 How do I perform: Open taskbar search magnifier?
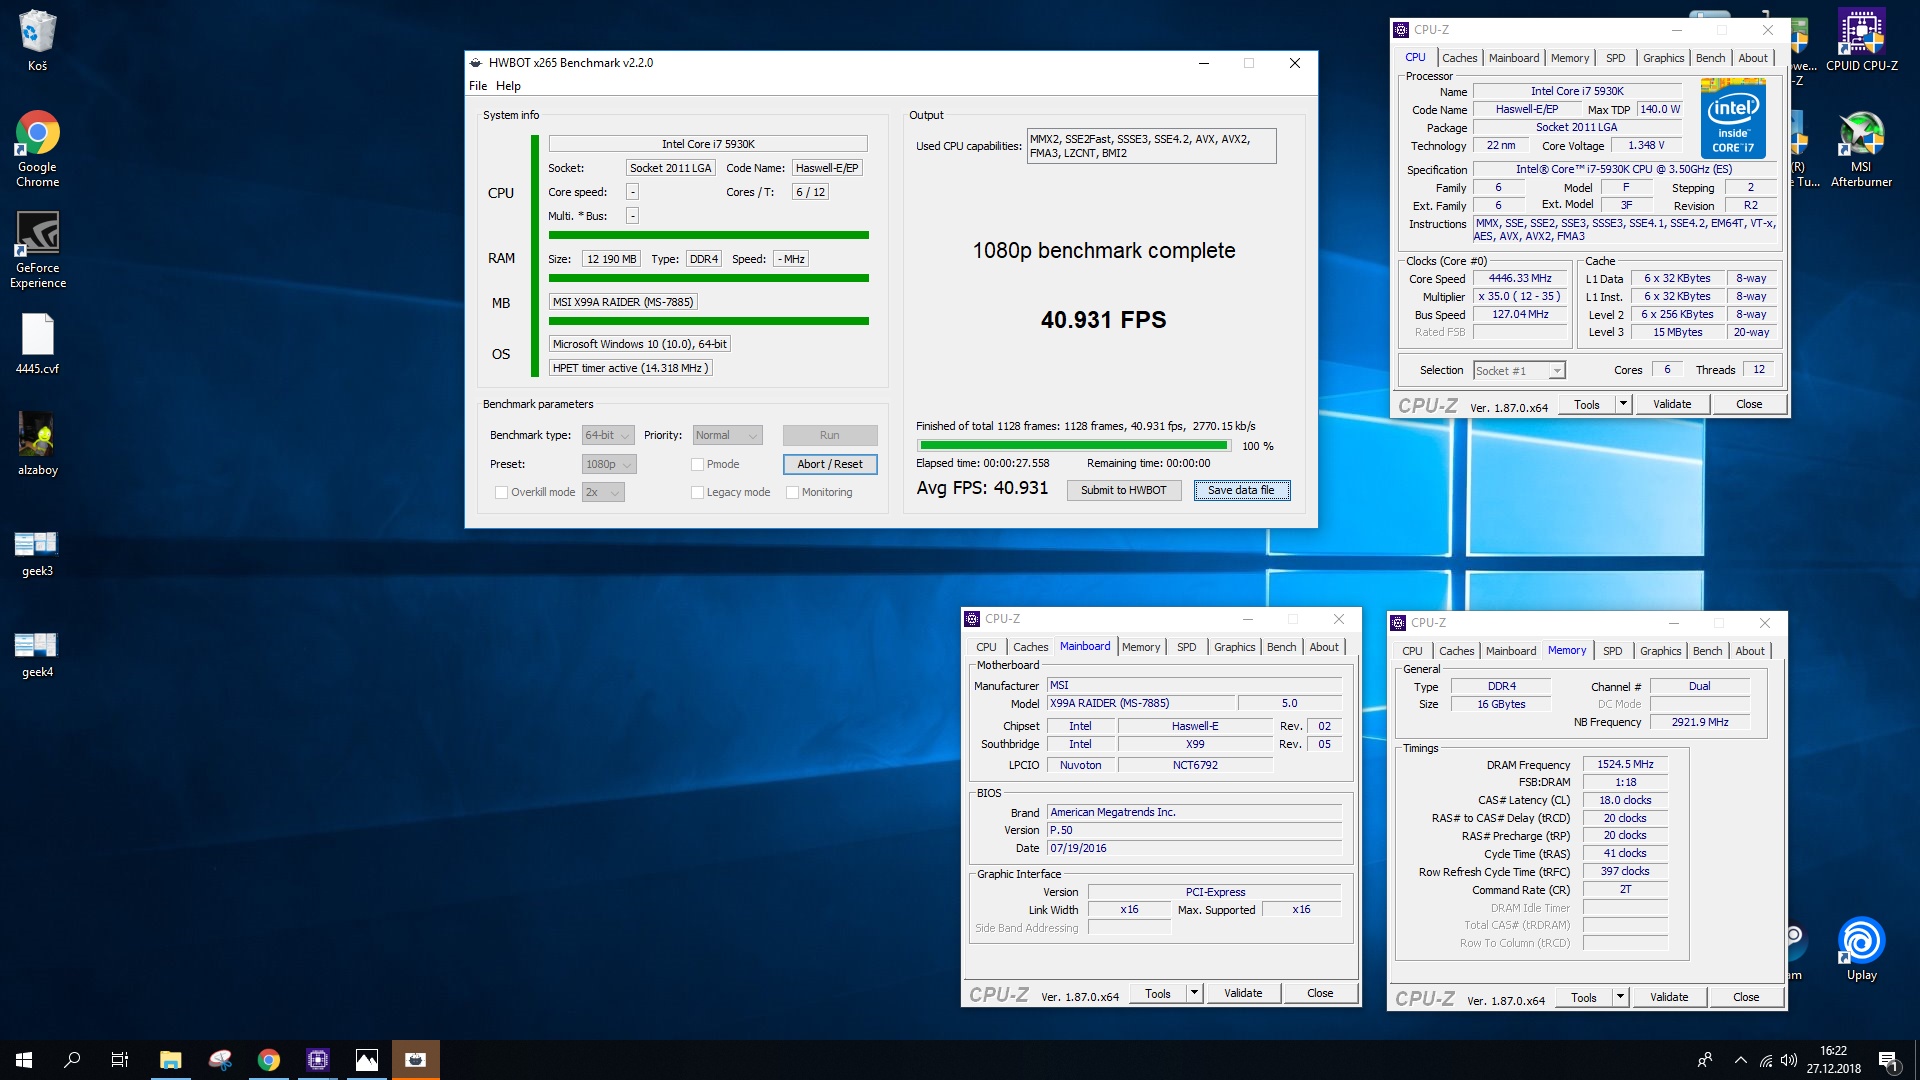72,1060
